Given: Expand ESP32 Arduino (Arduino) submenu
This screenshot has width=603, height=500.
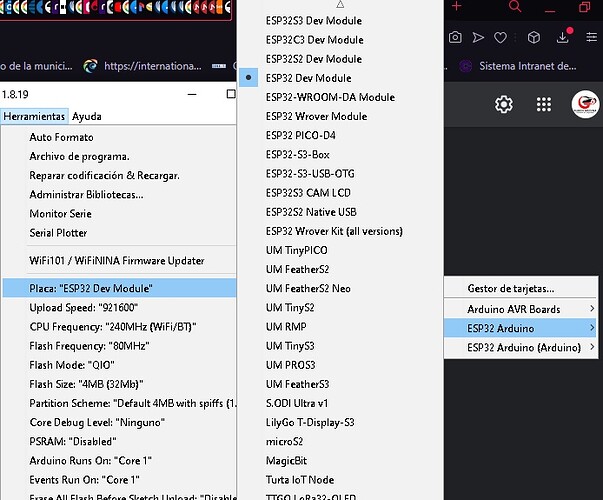Looking at the screenshot, I should click(x=520, y=347).
